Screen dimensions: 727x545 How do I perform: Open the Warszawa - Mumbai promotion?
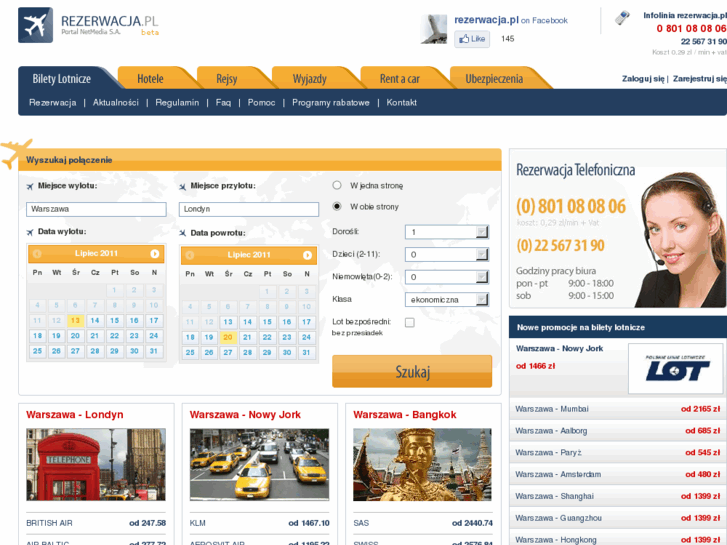point(618,409)
